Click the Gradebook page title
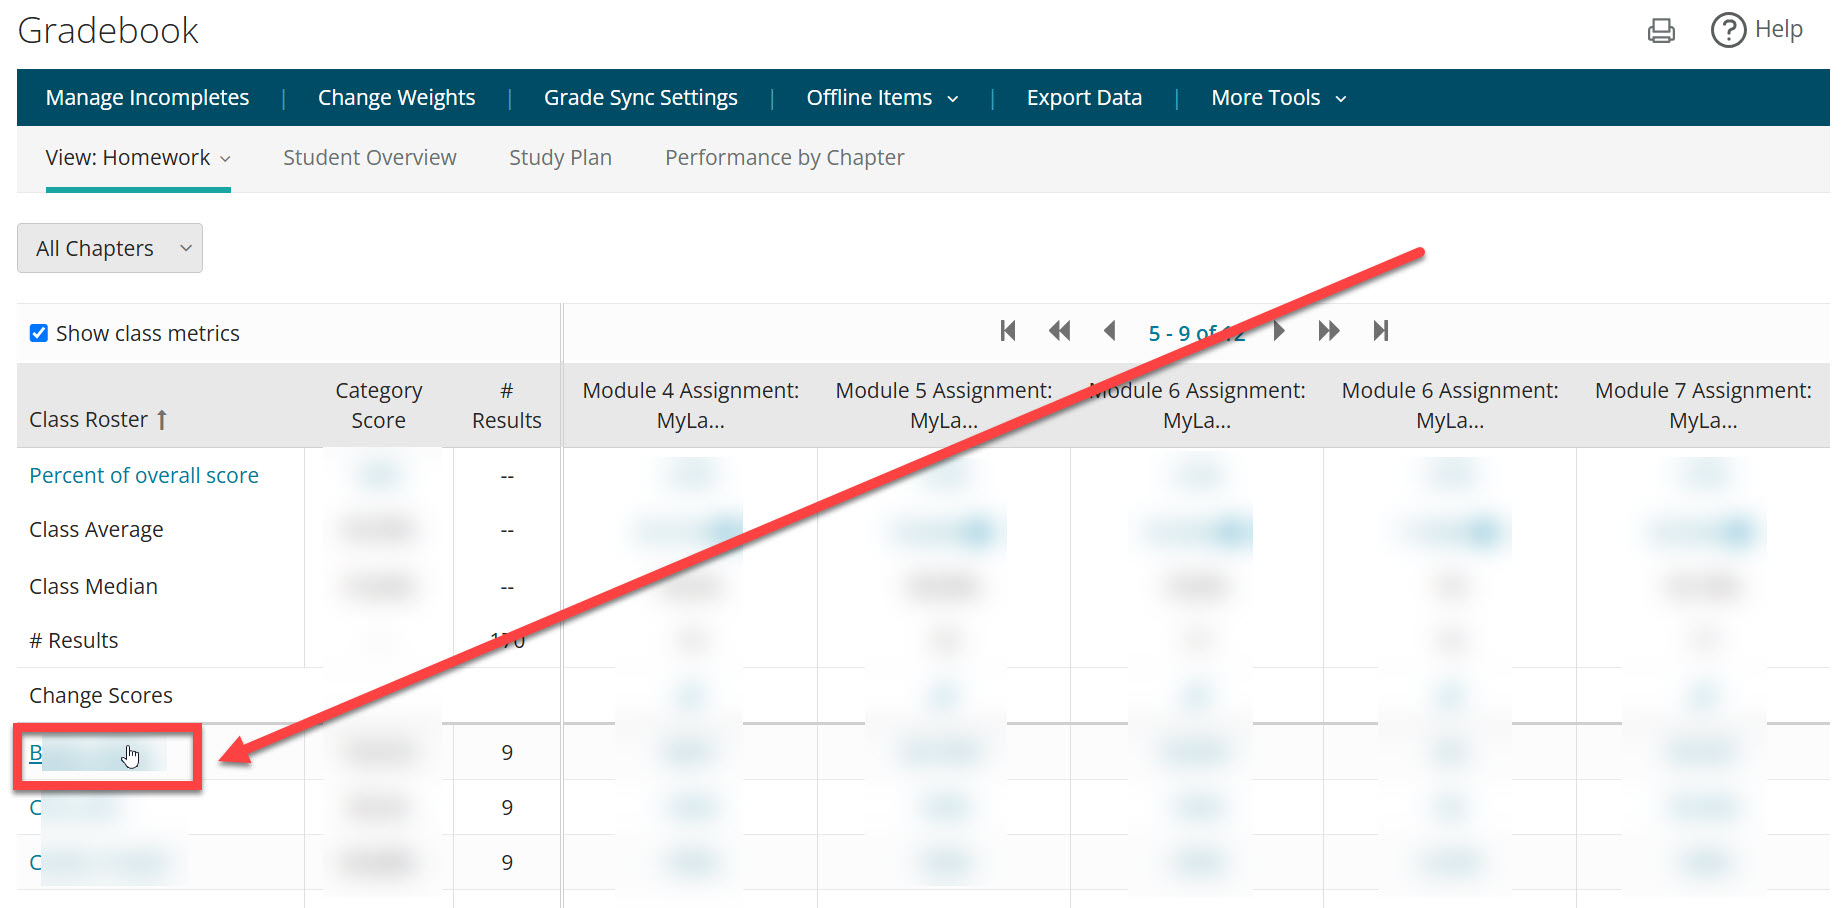Screen dimensions: 1845x908 coord(108,31)
